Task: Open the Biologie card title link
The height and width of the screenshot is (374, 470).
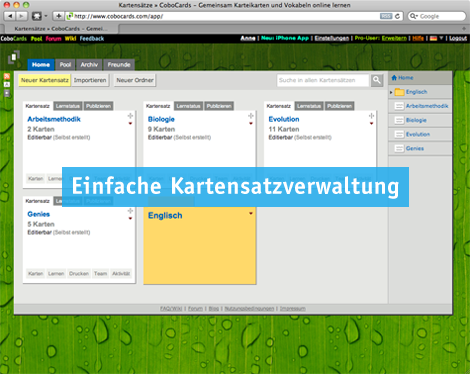Action: coord(161,119)
